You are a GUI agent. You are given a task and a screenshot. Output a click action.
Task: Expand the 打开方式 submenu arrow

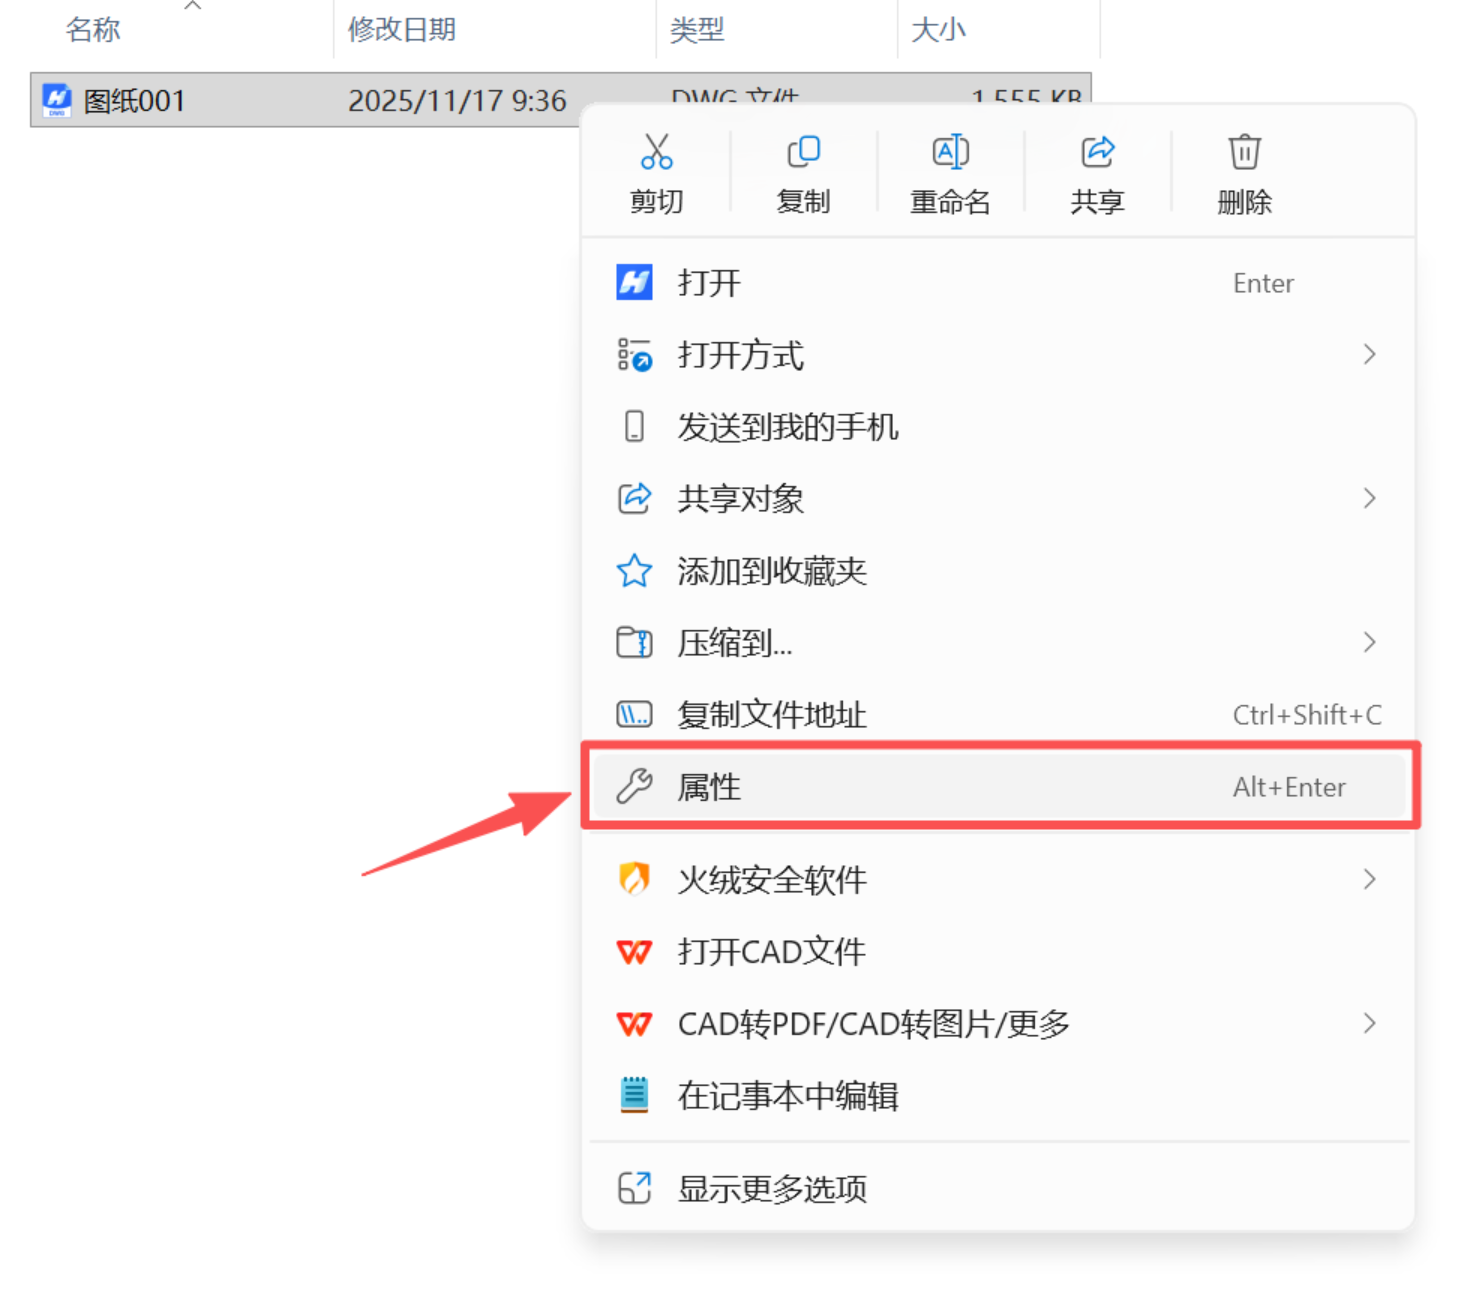pos(1369,355)
